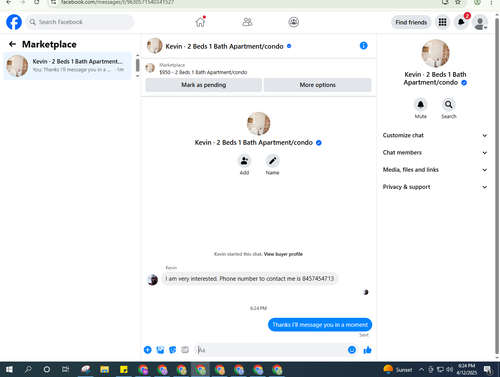Open the Notifications bell icon

(x=461, y=22)
